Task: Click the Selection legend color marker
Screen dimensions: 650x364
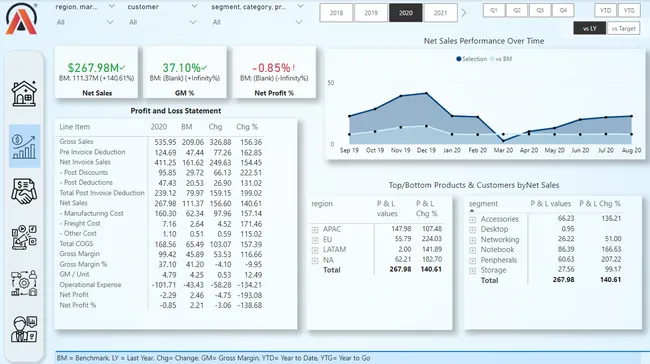Action: (458, 59)
